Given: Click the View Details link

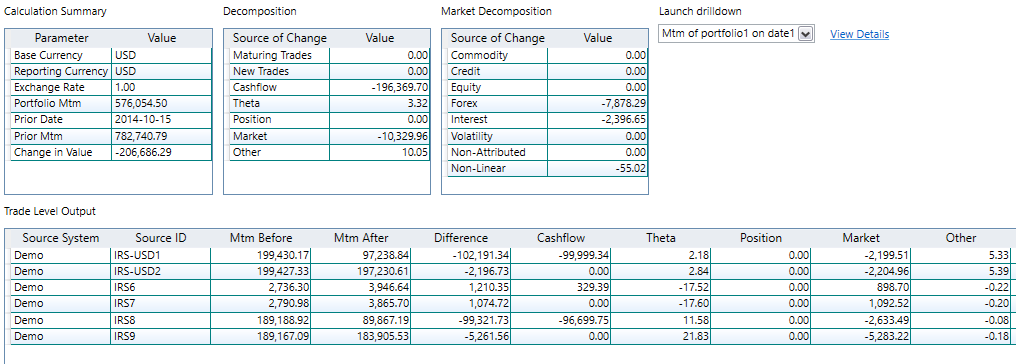Looking at the screenshot, I should pos(859,34).
